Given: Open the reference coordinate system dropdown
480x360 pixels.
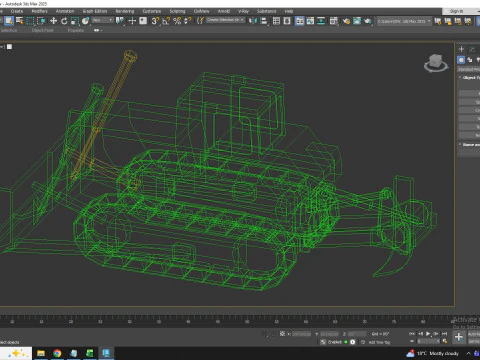Looking at the screenshot, I should pyautogui.click(x=103, y=21).
